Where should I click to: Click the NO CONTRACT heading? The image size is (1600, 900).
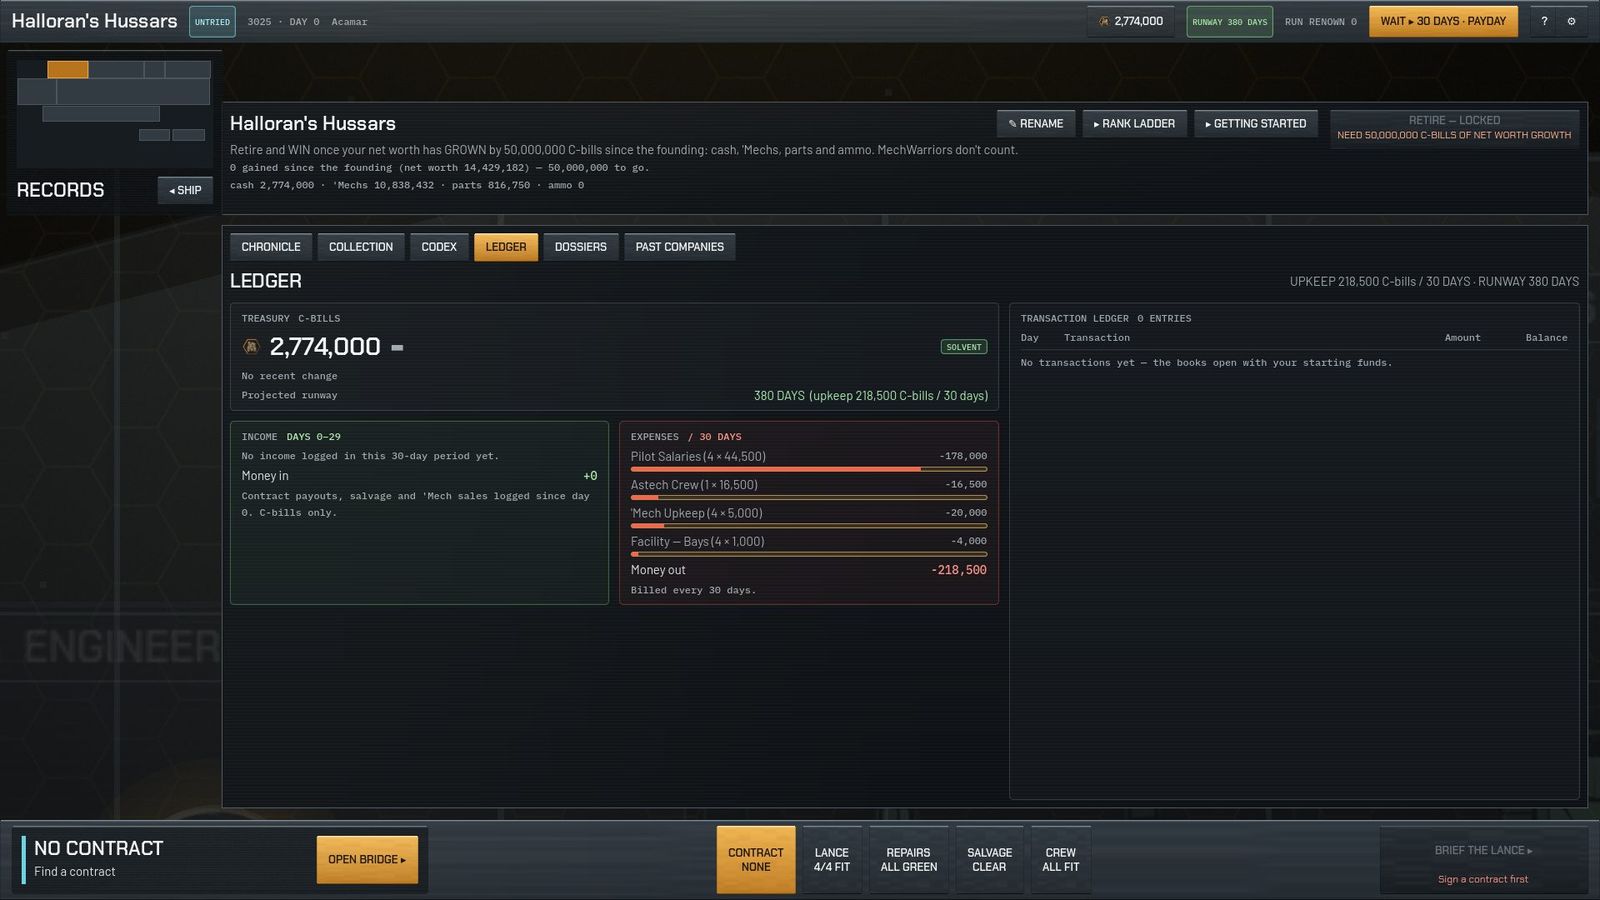99,848
